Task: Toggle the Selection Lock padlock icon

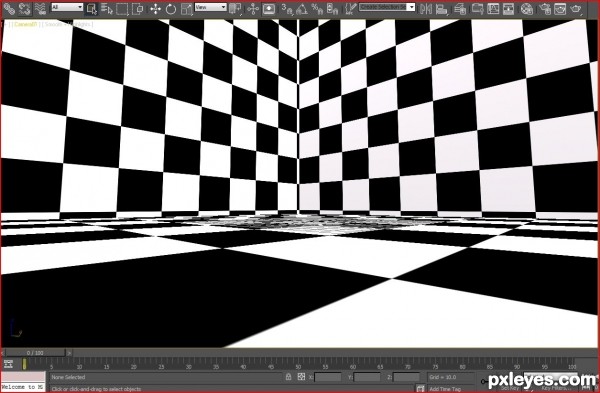Action: pos(289,377)
